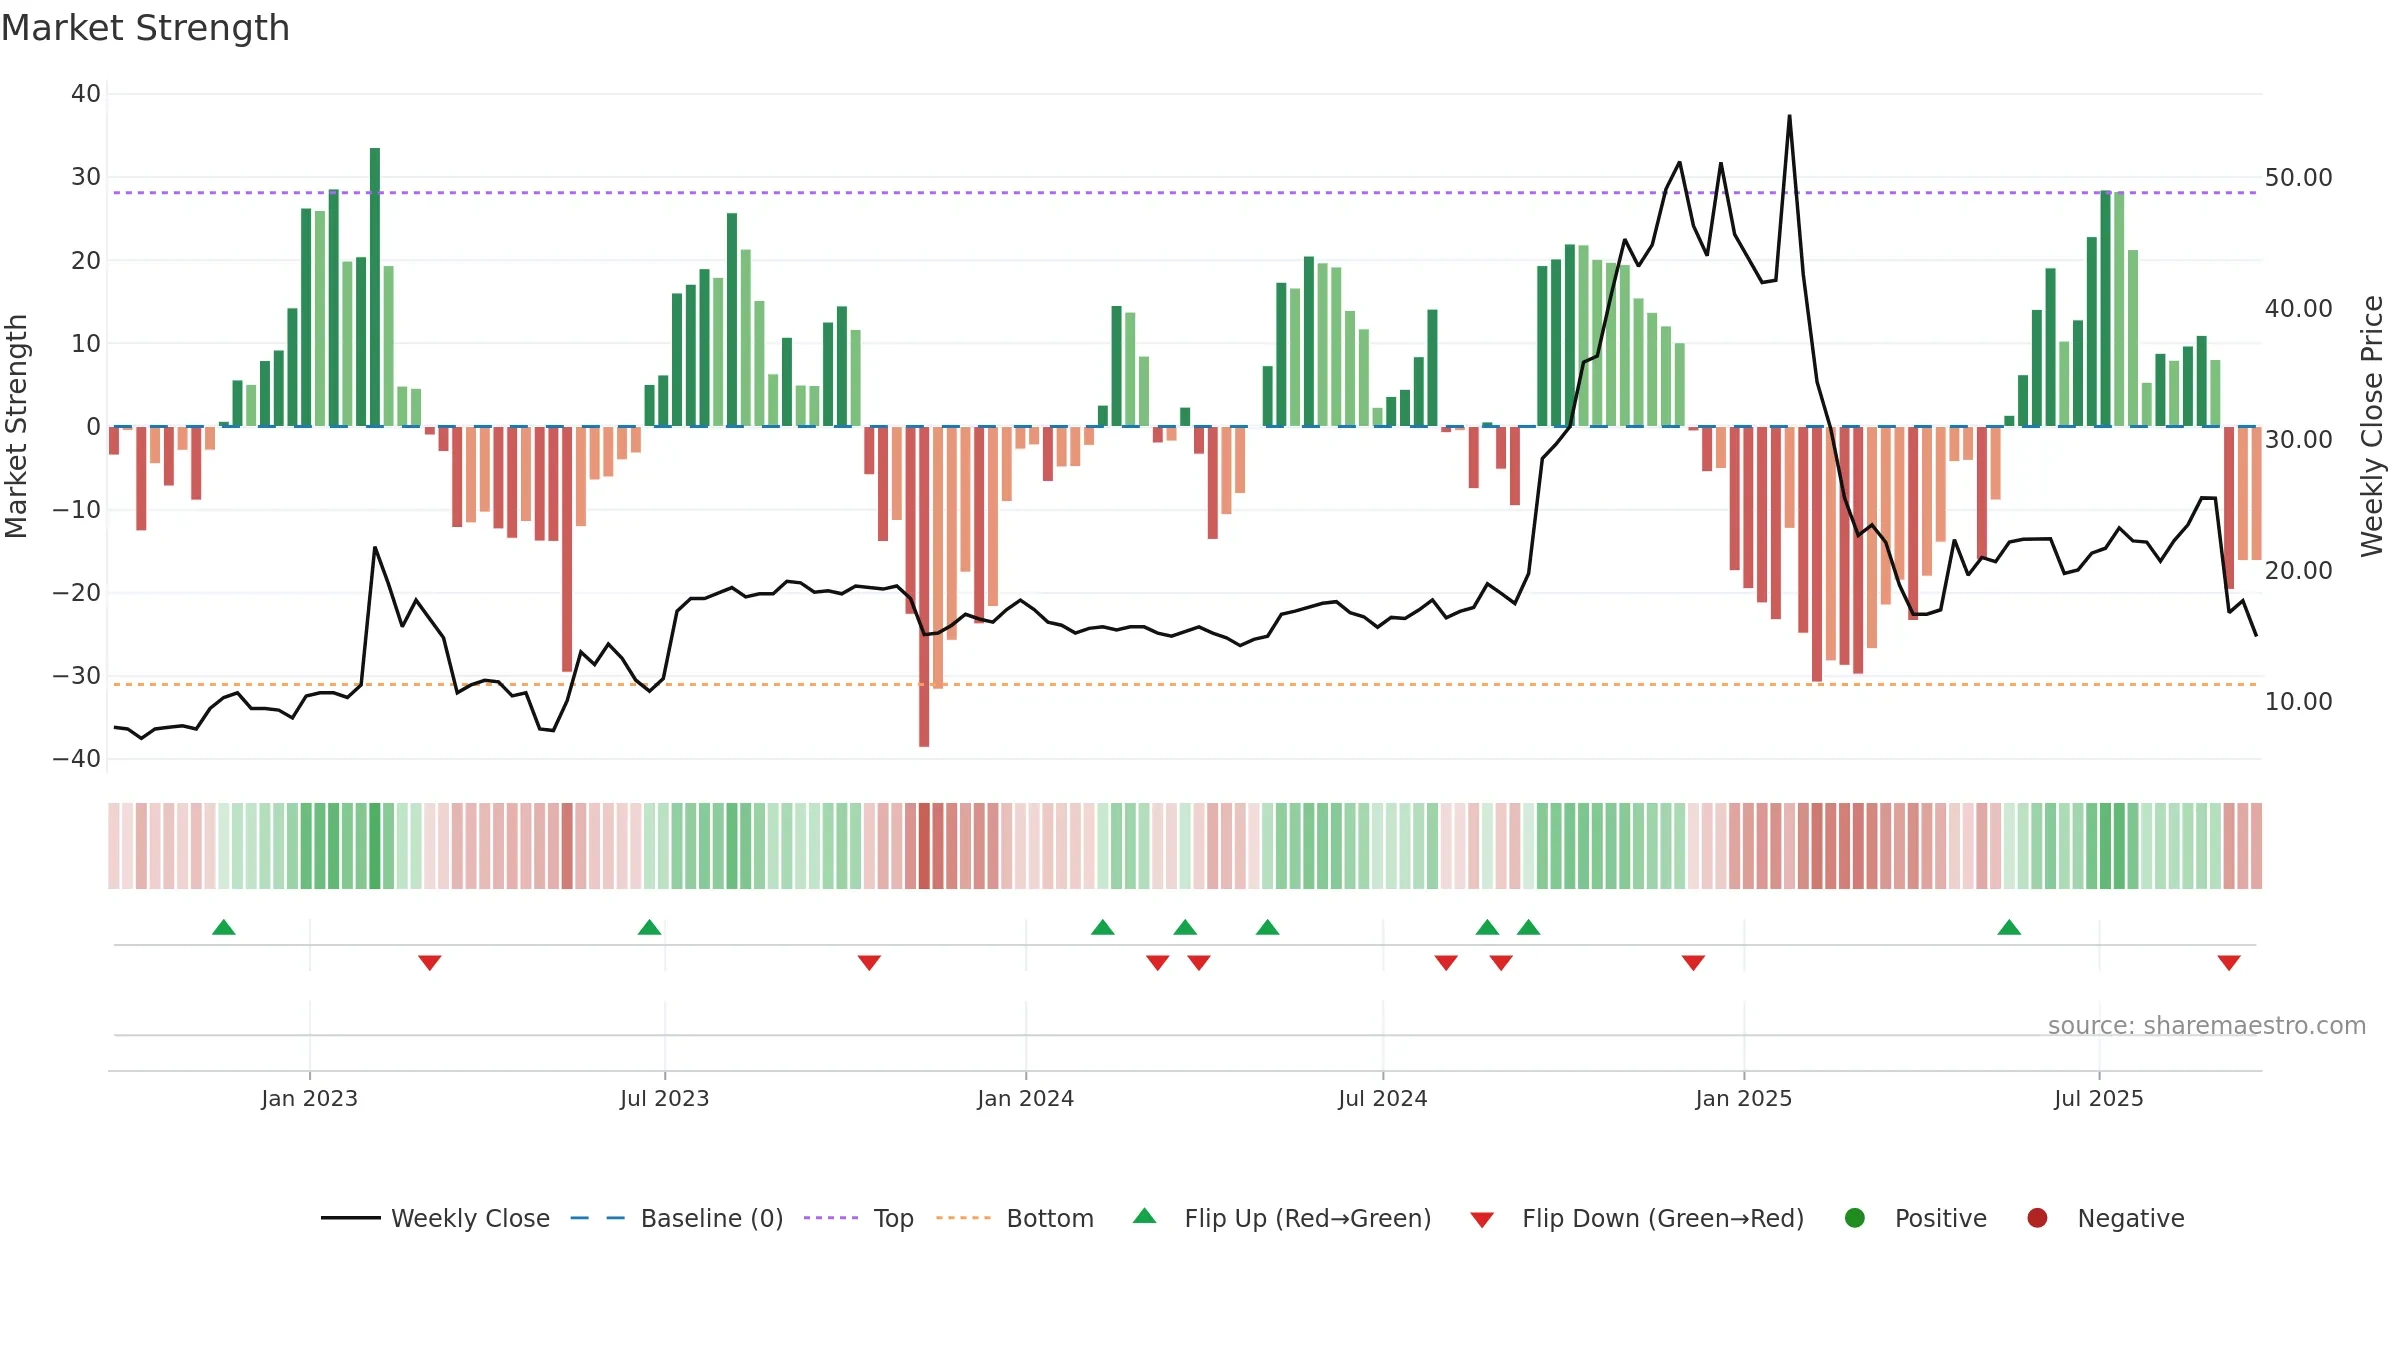2400x1350 pixels.
Task: Click the highest peak of the black price line
Action: (x=1789, y=117)
